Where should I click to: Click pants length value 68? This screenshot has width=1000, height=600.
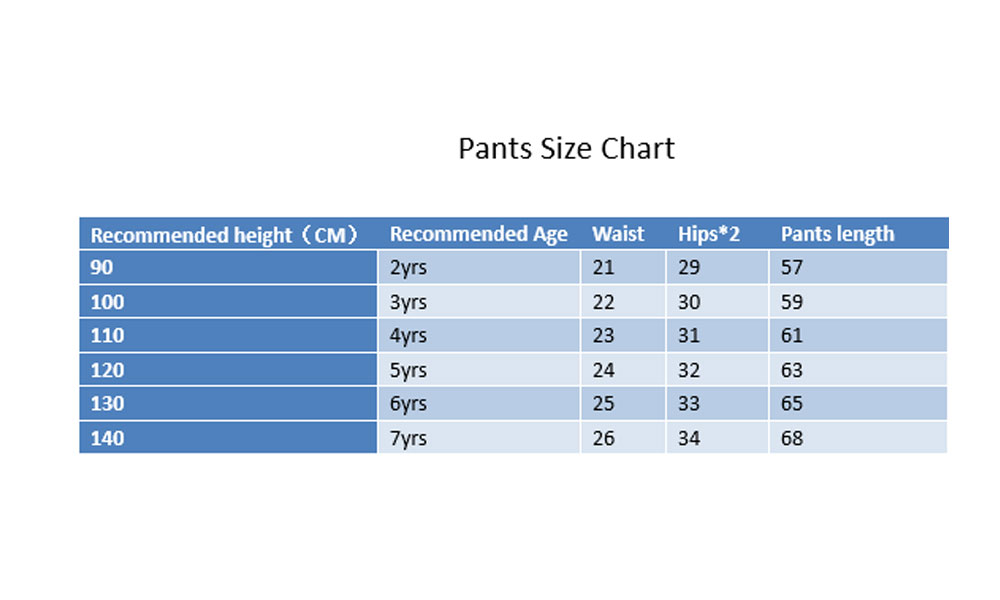click(x=792, y=438)
